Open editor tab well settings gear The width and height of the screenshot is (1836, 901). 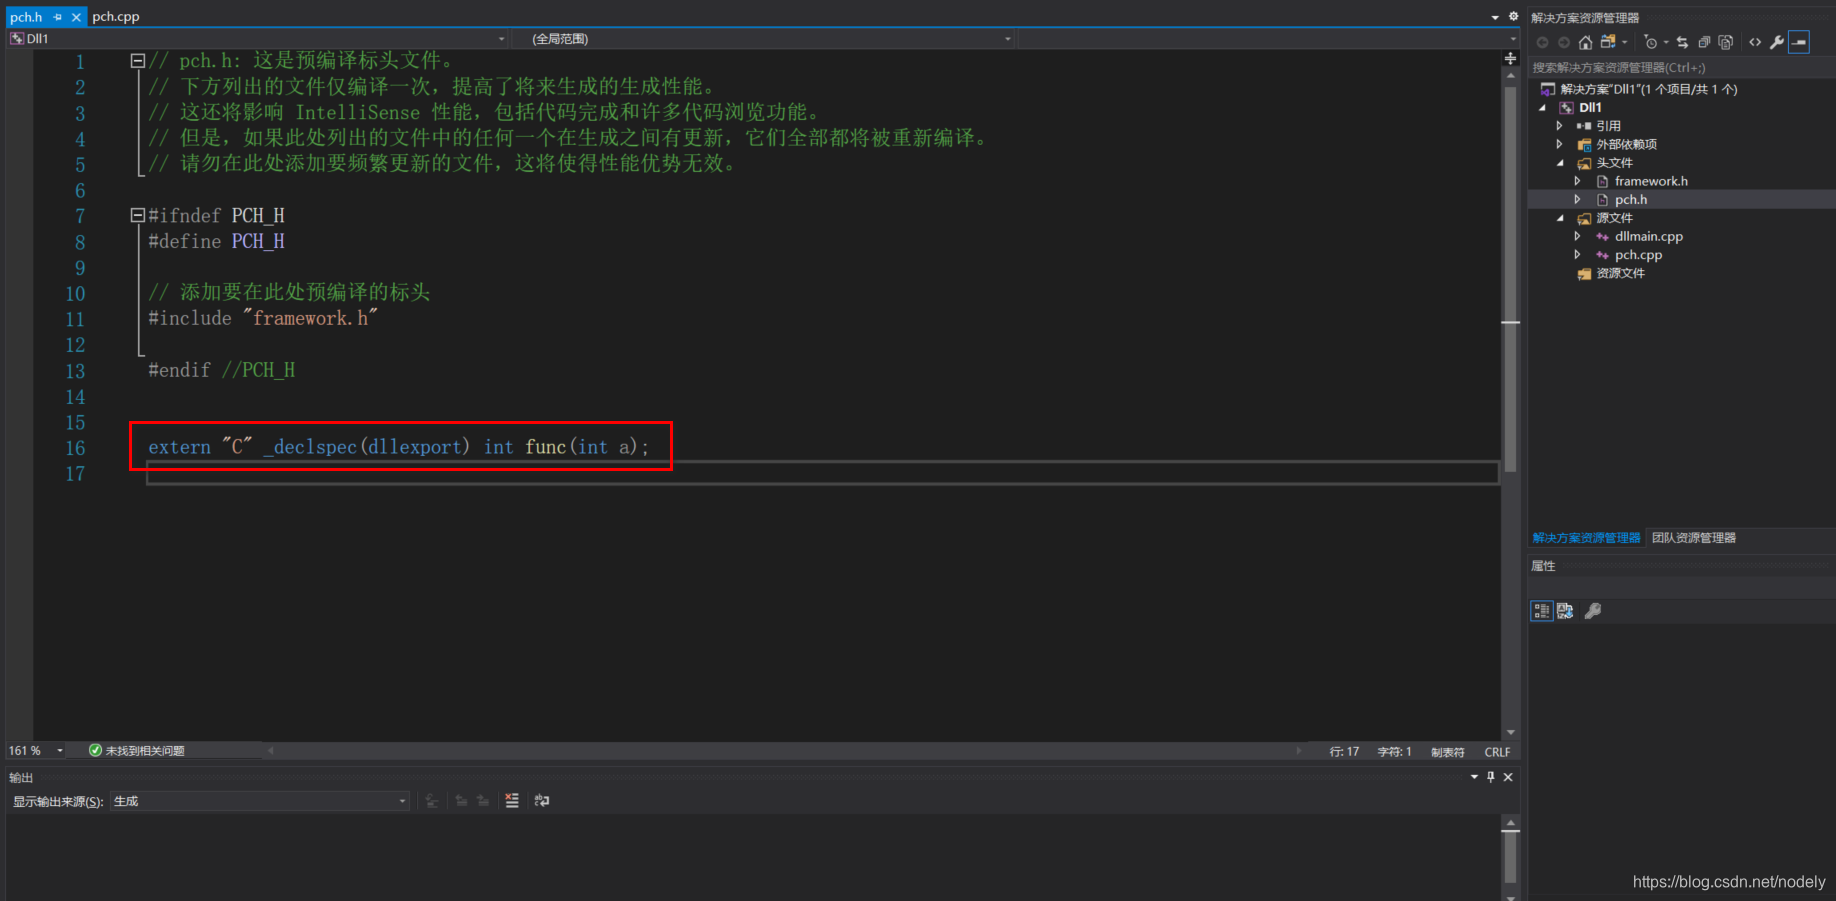pyautogui.click(x=1513, y=17)
